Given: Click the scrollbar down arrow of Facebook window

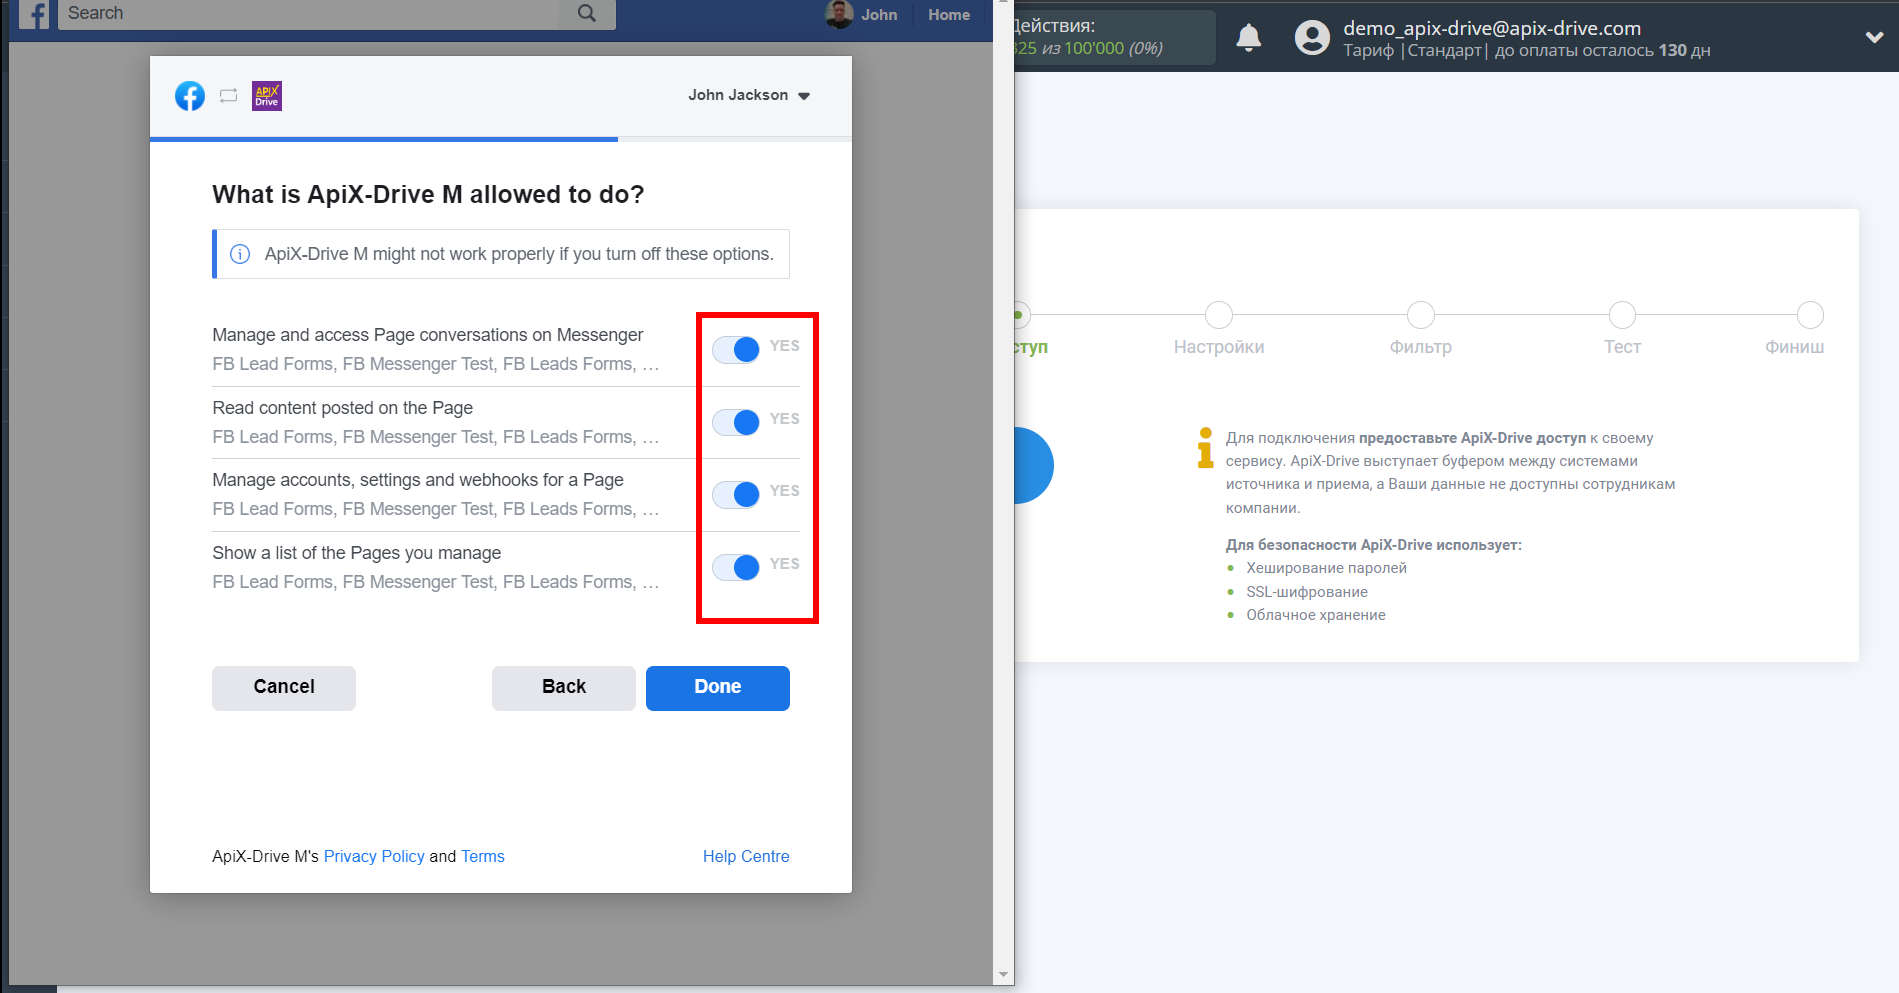Looking at the screenshot, I should click(x=1003, y=974).
